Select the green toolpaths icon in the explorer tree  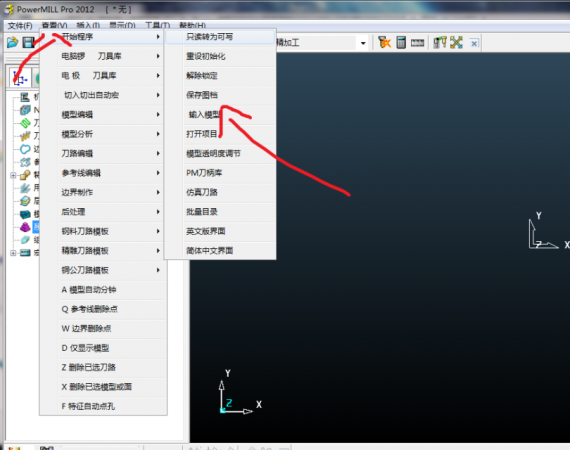tap(25, 123)
